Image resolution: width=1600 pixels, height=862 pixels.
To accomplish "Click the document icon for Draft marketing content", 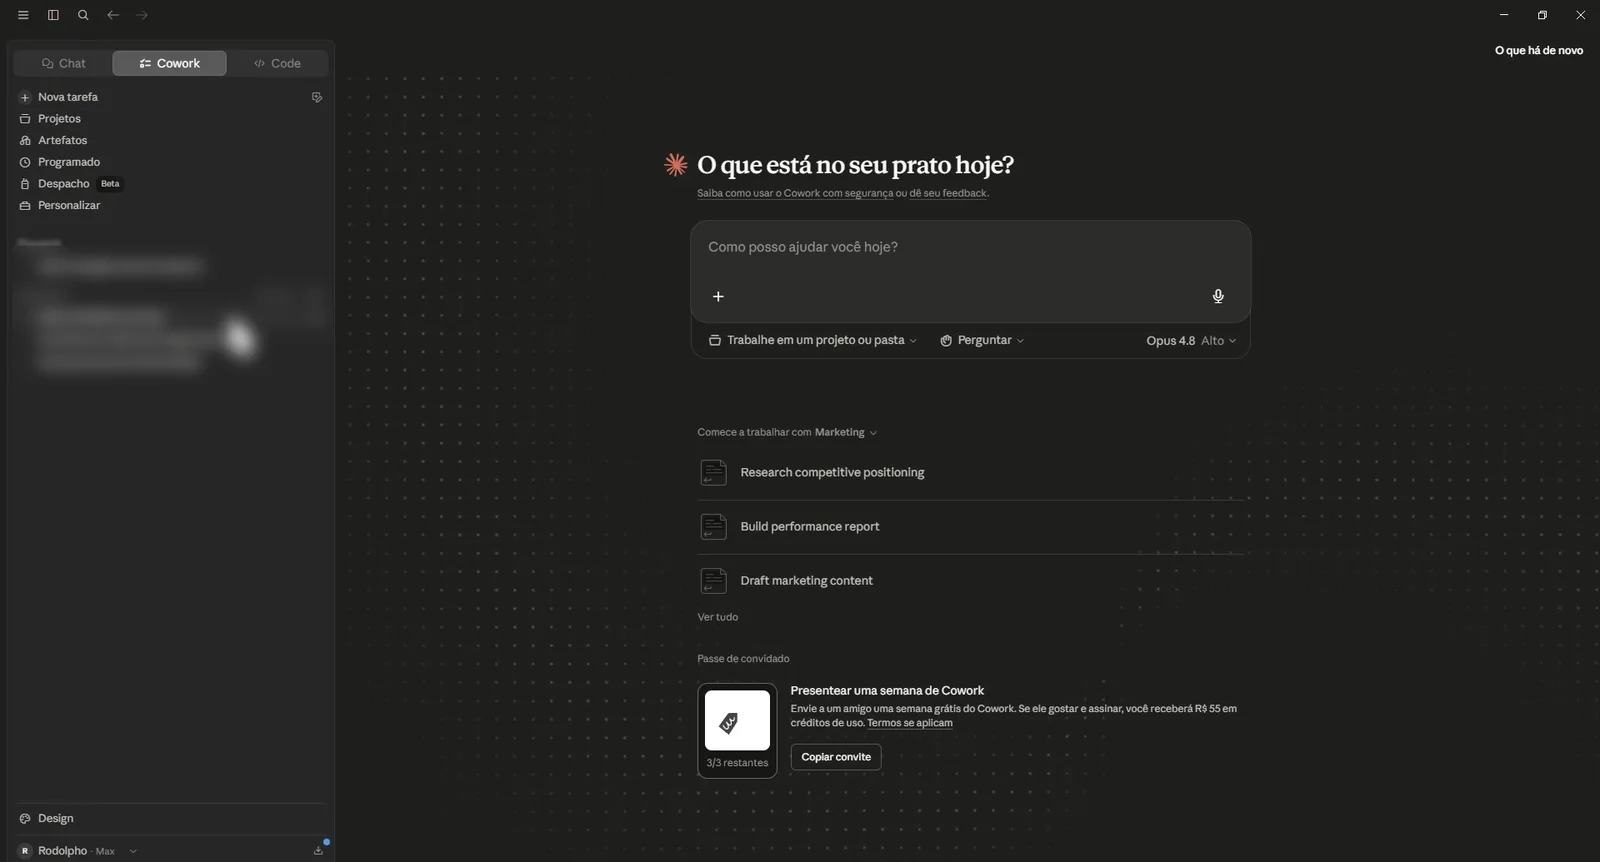I will (713, 580).
